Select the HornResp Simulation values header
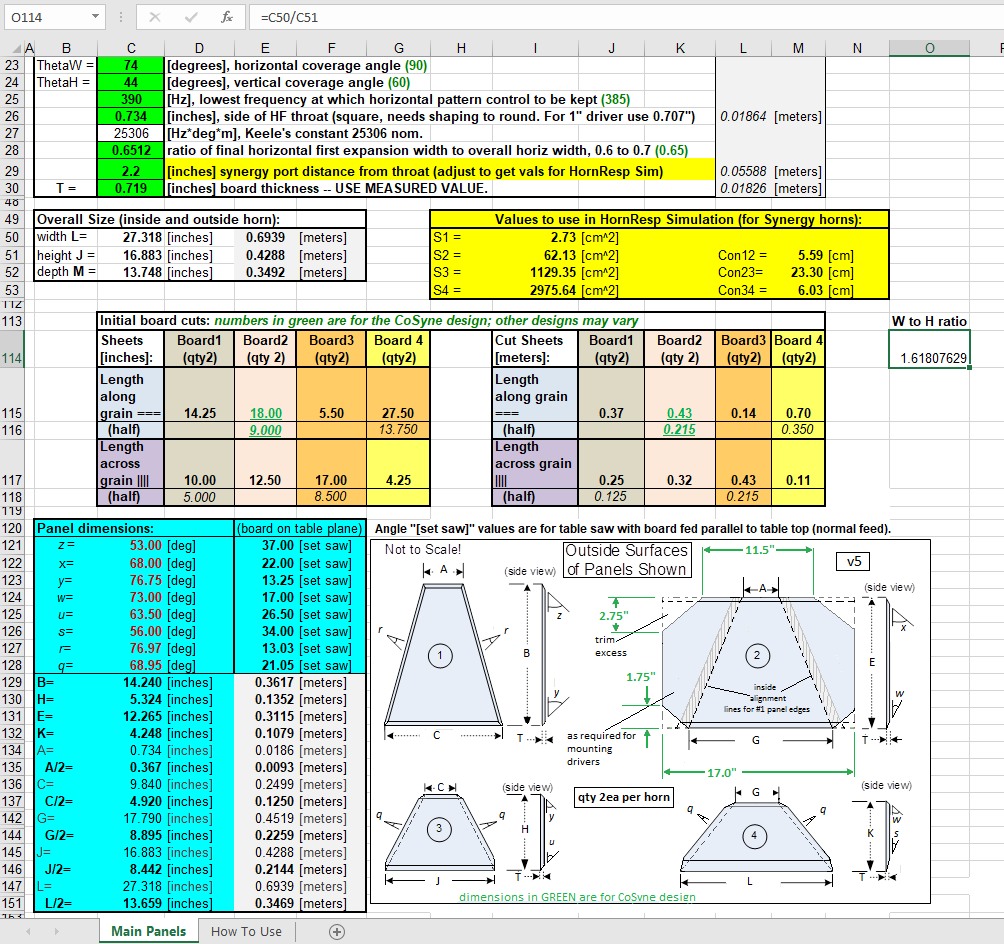The height and width of the screenshot is (944, 1004). (x=659, y=219)
